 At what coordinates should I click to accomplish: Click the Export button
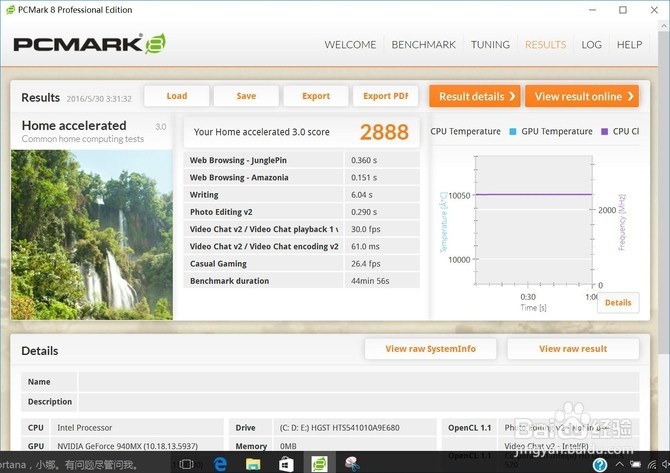click(316, 96)
